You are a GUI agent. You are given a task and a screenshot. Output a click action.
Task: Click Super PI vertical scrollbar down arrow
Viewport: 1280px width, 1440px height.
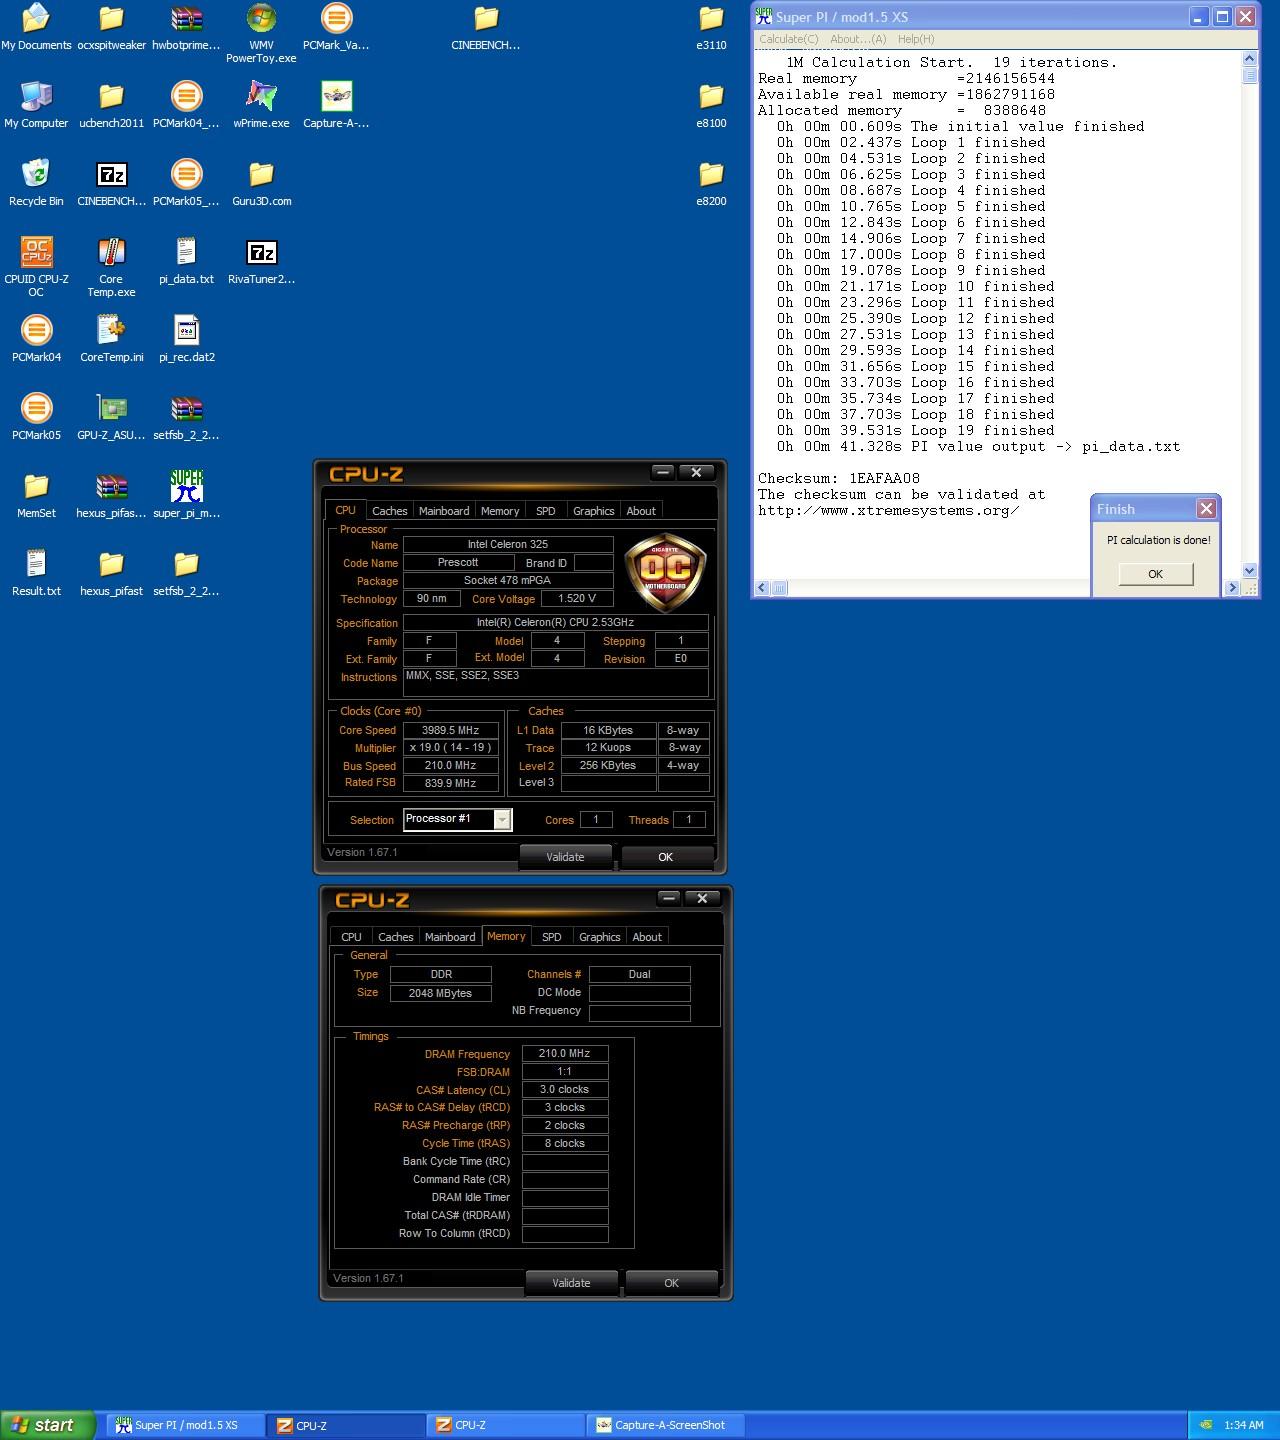(1249, 571)
